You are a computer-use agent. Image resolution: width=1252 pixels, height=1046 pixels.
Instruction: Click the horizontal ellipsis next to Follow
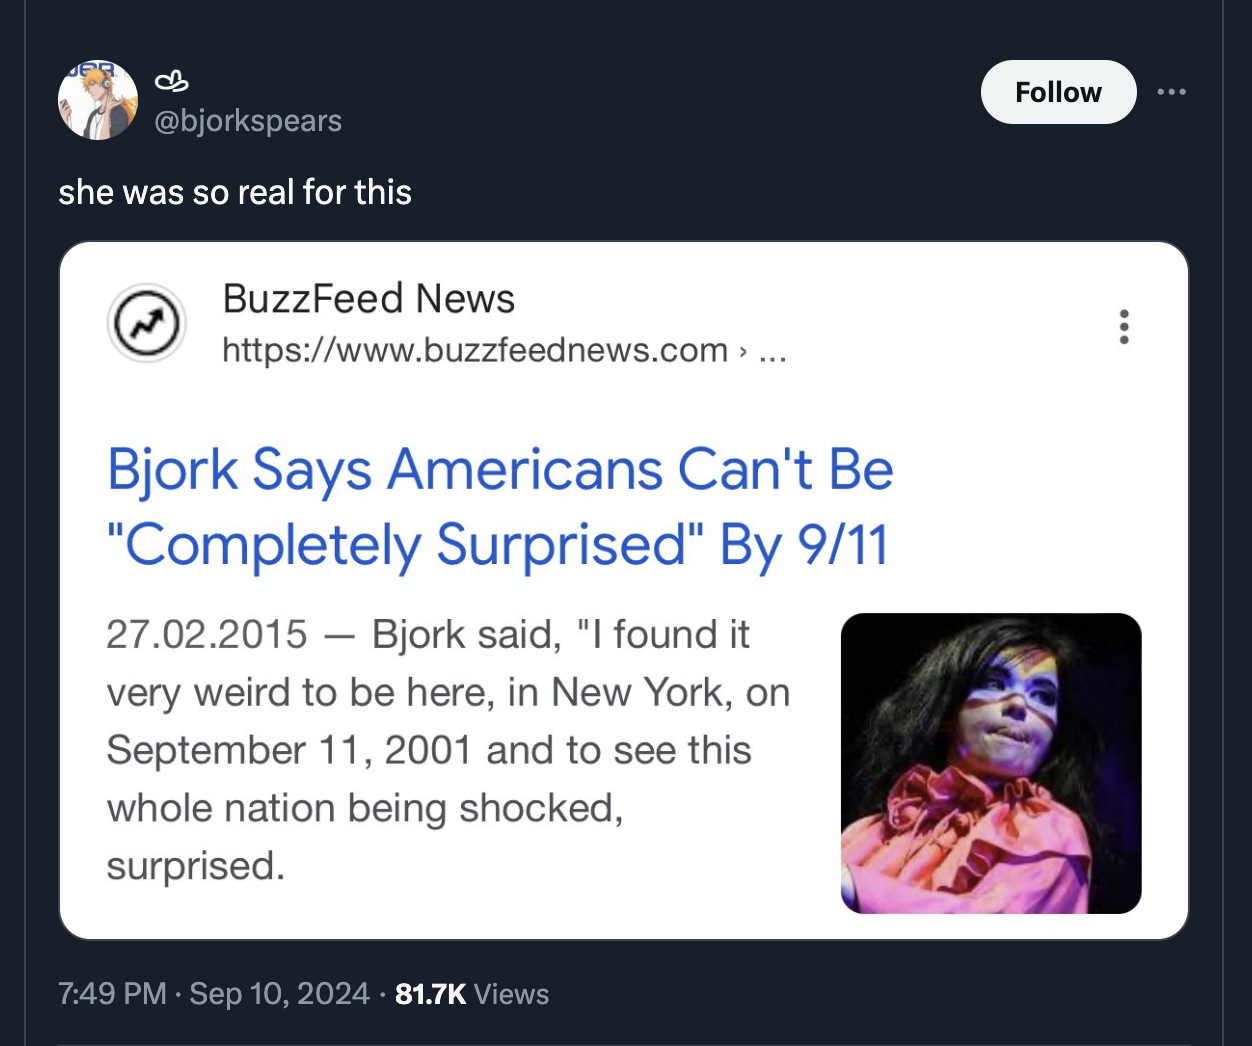pos(1172,91)
